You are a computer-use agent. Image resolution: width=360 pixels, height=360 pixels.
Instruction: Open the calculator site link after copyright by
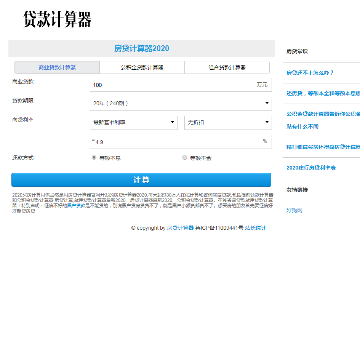point(180,228)
